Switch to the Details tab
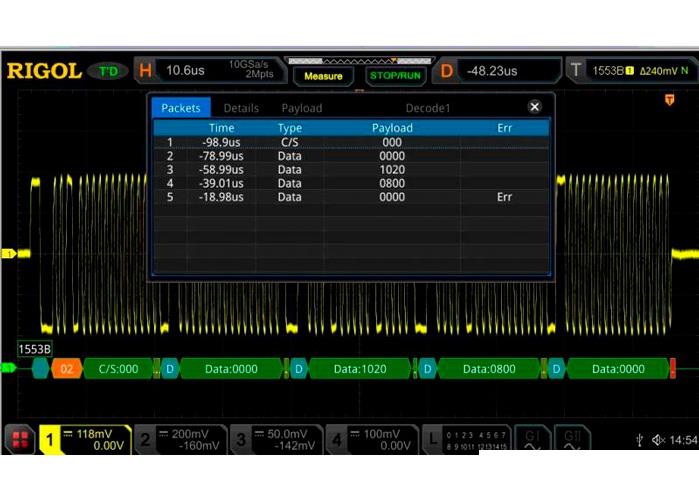The image size is (699, 500). [x=241, y=108]
